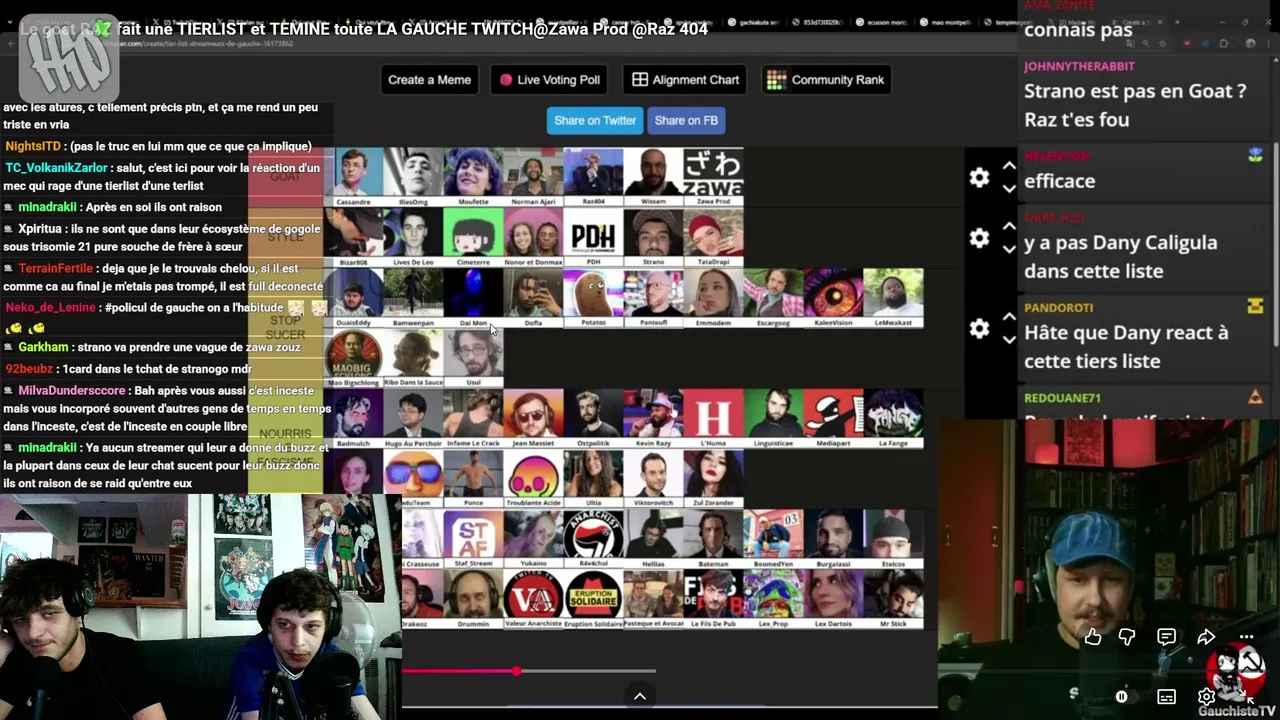1280x720 pixels.
Task: Open the three-dot more options menu
Action: point(1246,637)
